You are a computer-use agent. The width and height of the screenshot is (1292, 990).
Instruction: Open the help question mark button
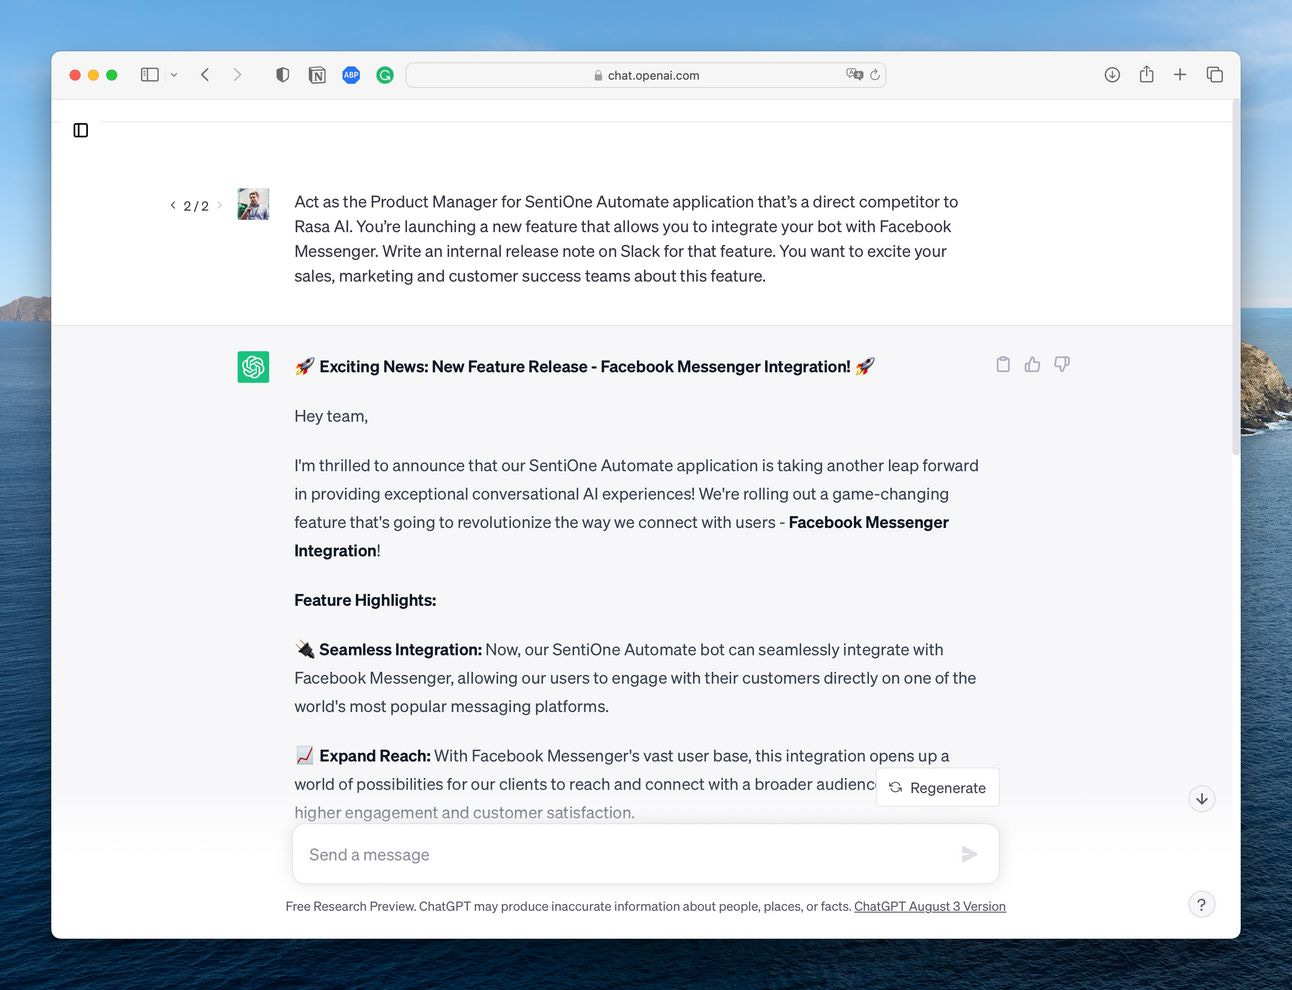1202,905
